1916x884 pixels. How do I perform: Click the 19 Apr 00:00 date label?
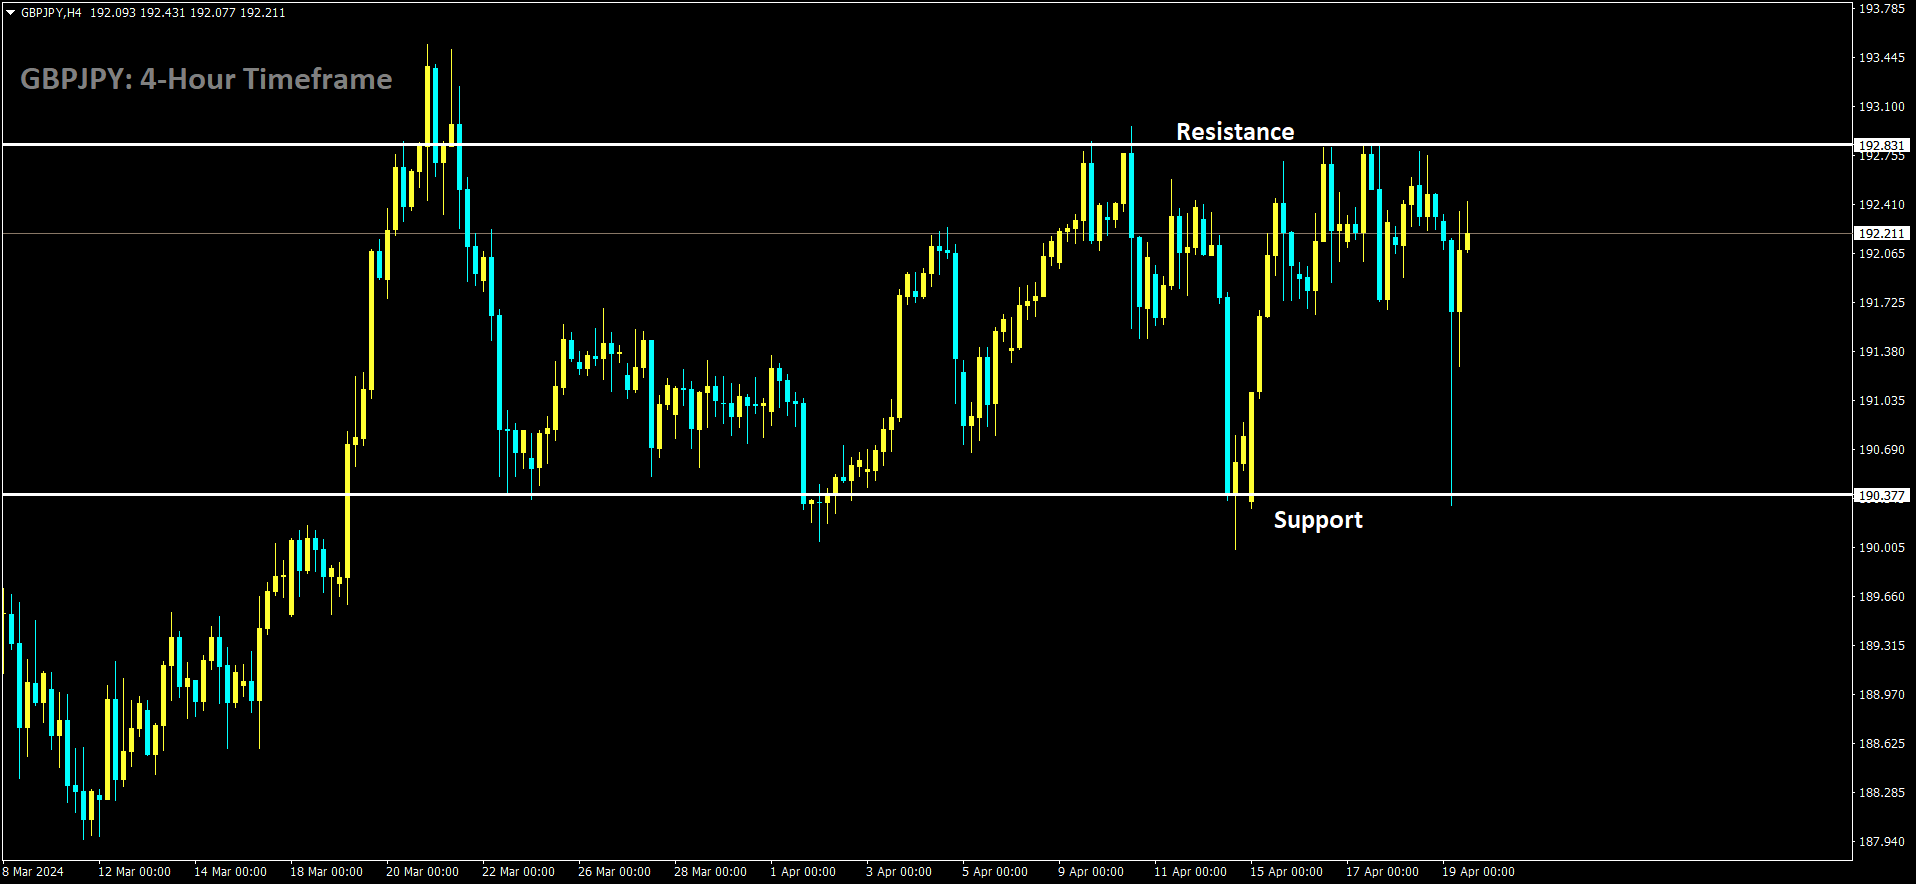[x=1478, y=872]
